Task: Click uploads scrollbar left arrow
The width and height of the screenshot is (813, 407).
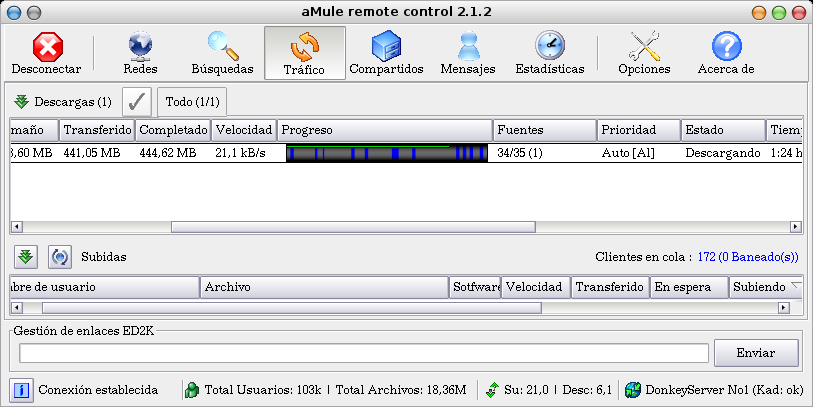Action: tap(17, 308)
